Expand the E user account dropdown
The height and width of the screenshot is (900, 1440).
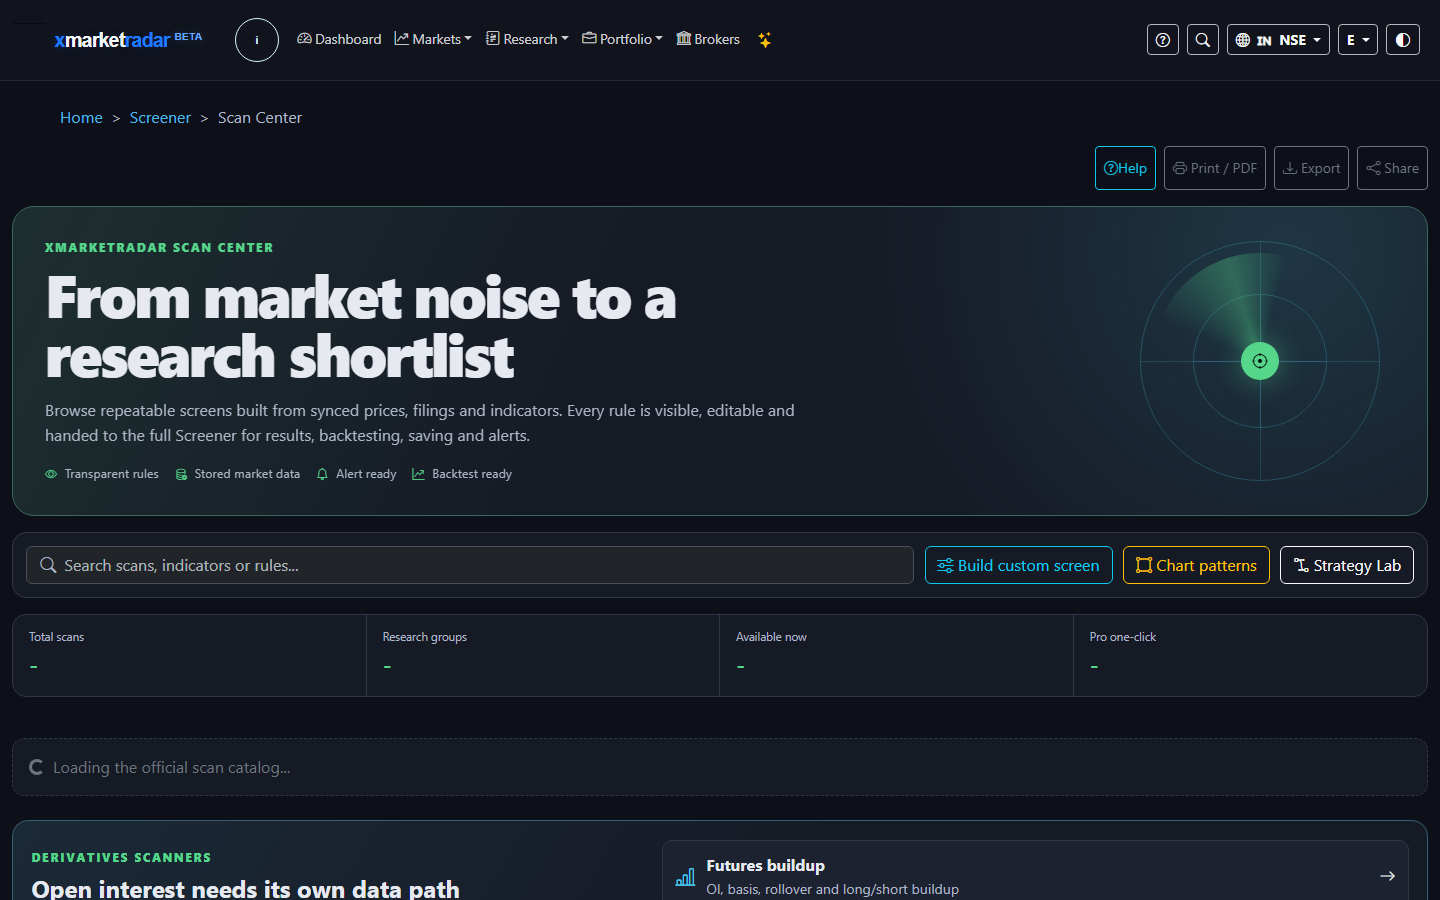coord(1358,40)
